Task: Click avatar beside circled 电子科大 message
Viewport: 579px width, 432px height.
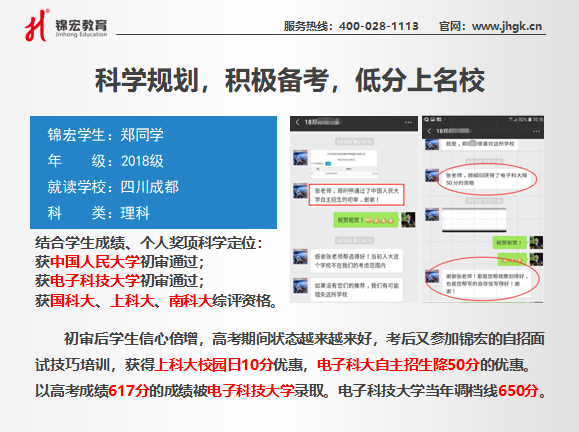Action: coord(432,175)
